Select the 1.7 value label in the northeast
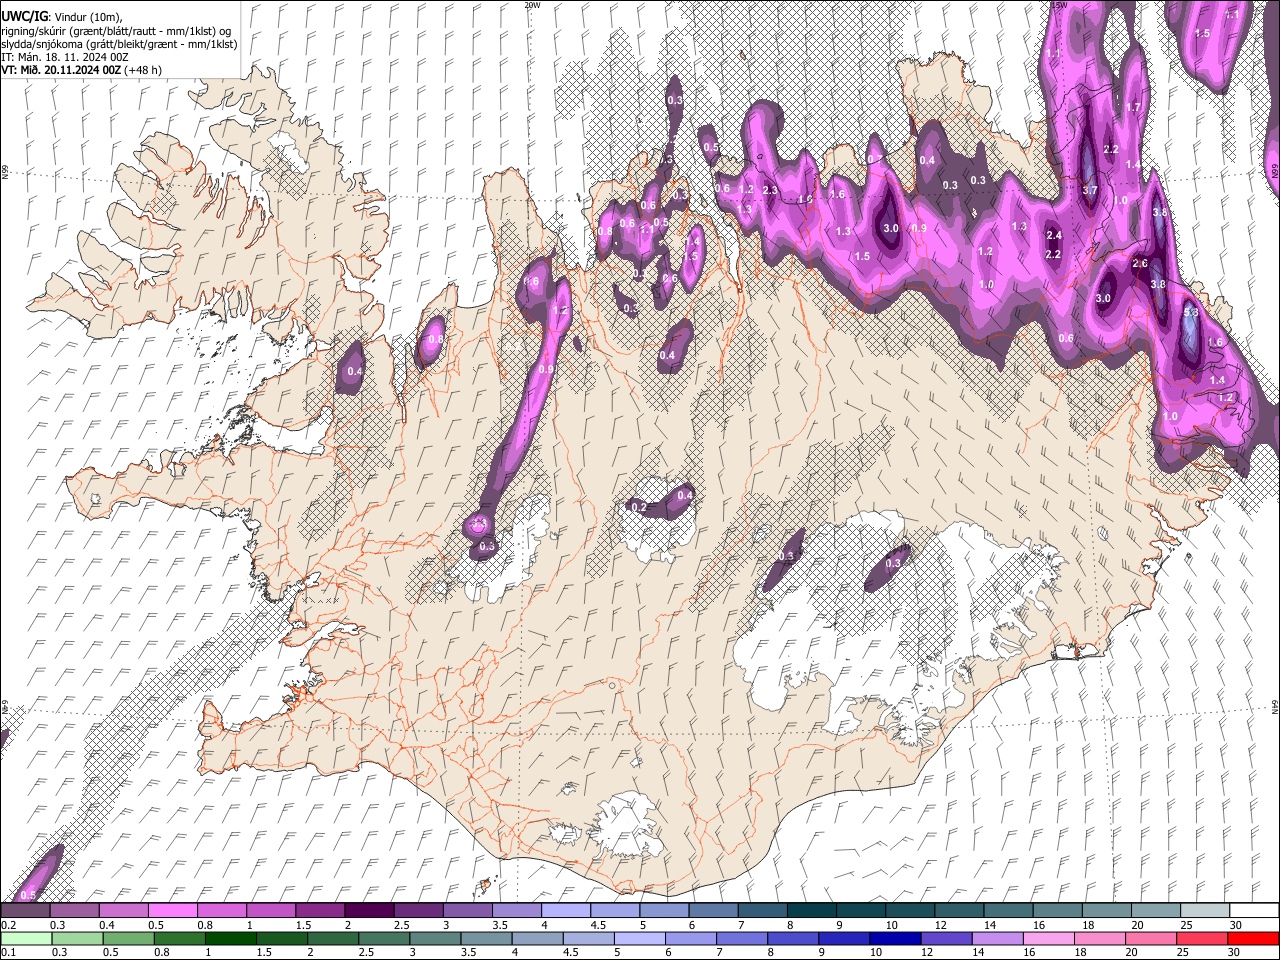Screen dimensions: 1280x960 tap(1133, 107)
